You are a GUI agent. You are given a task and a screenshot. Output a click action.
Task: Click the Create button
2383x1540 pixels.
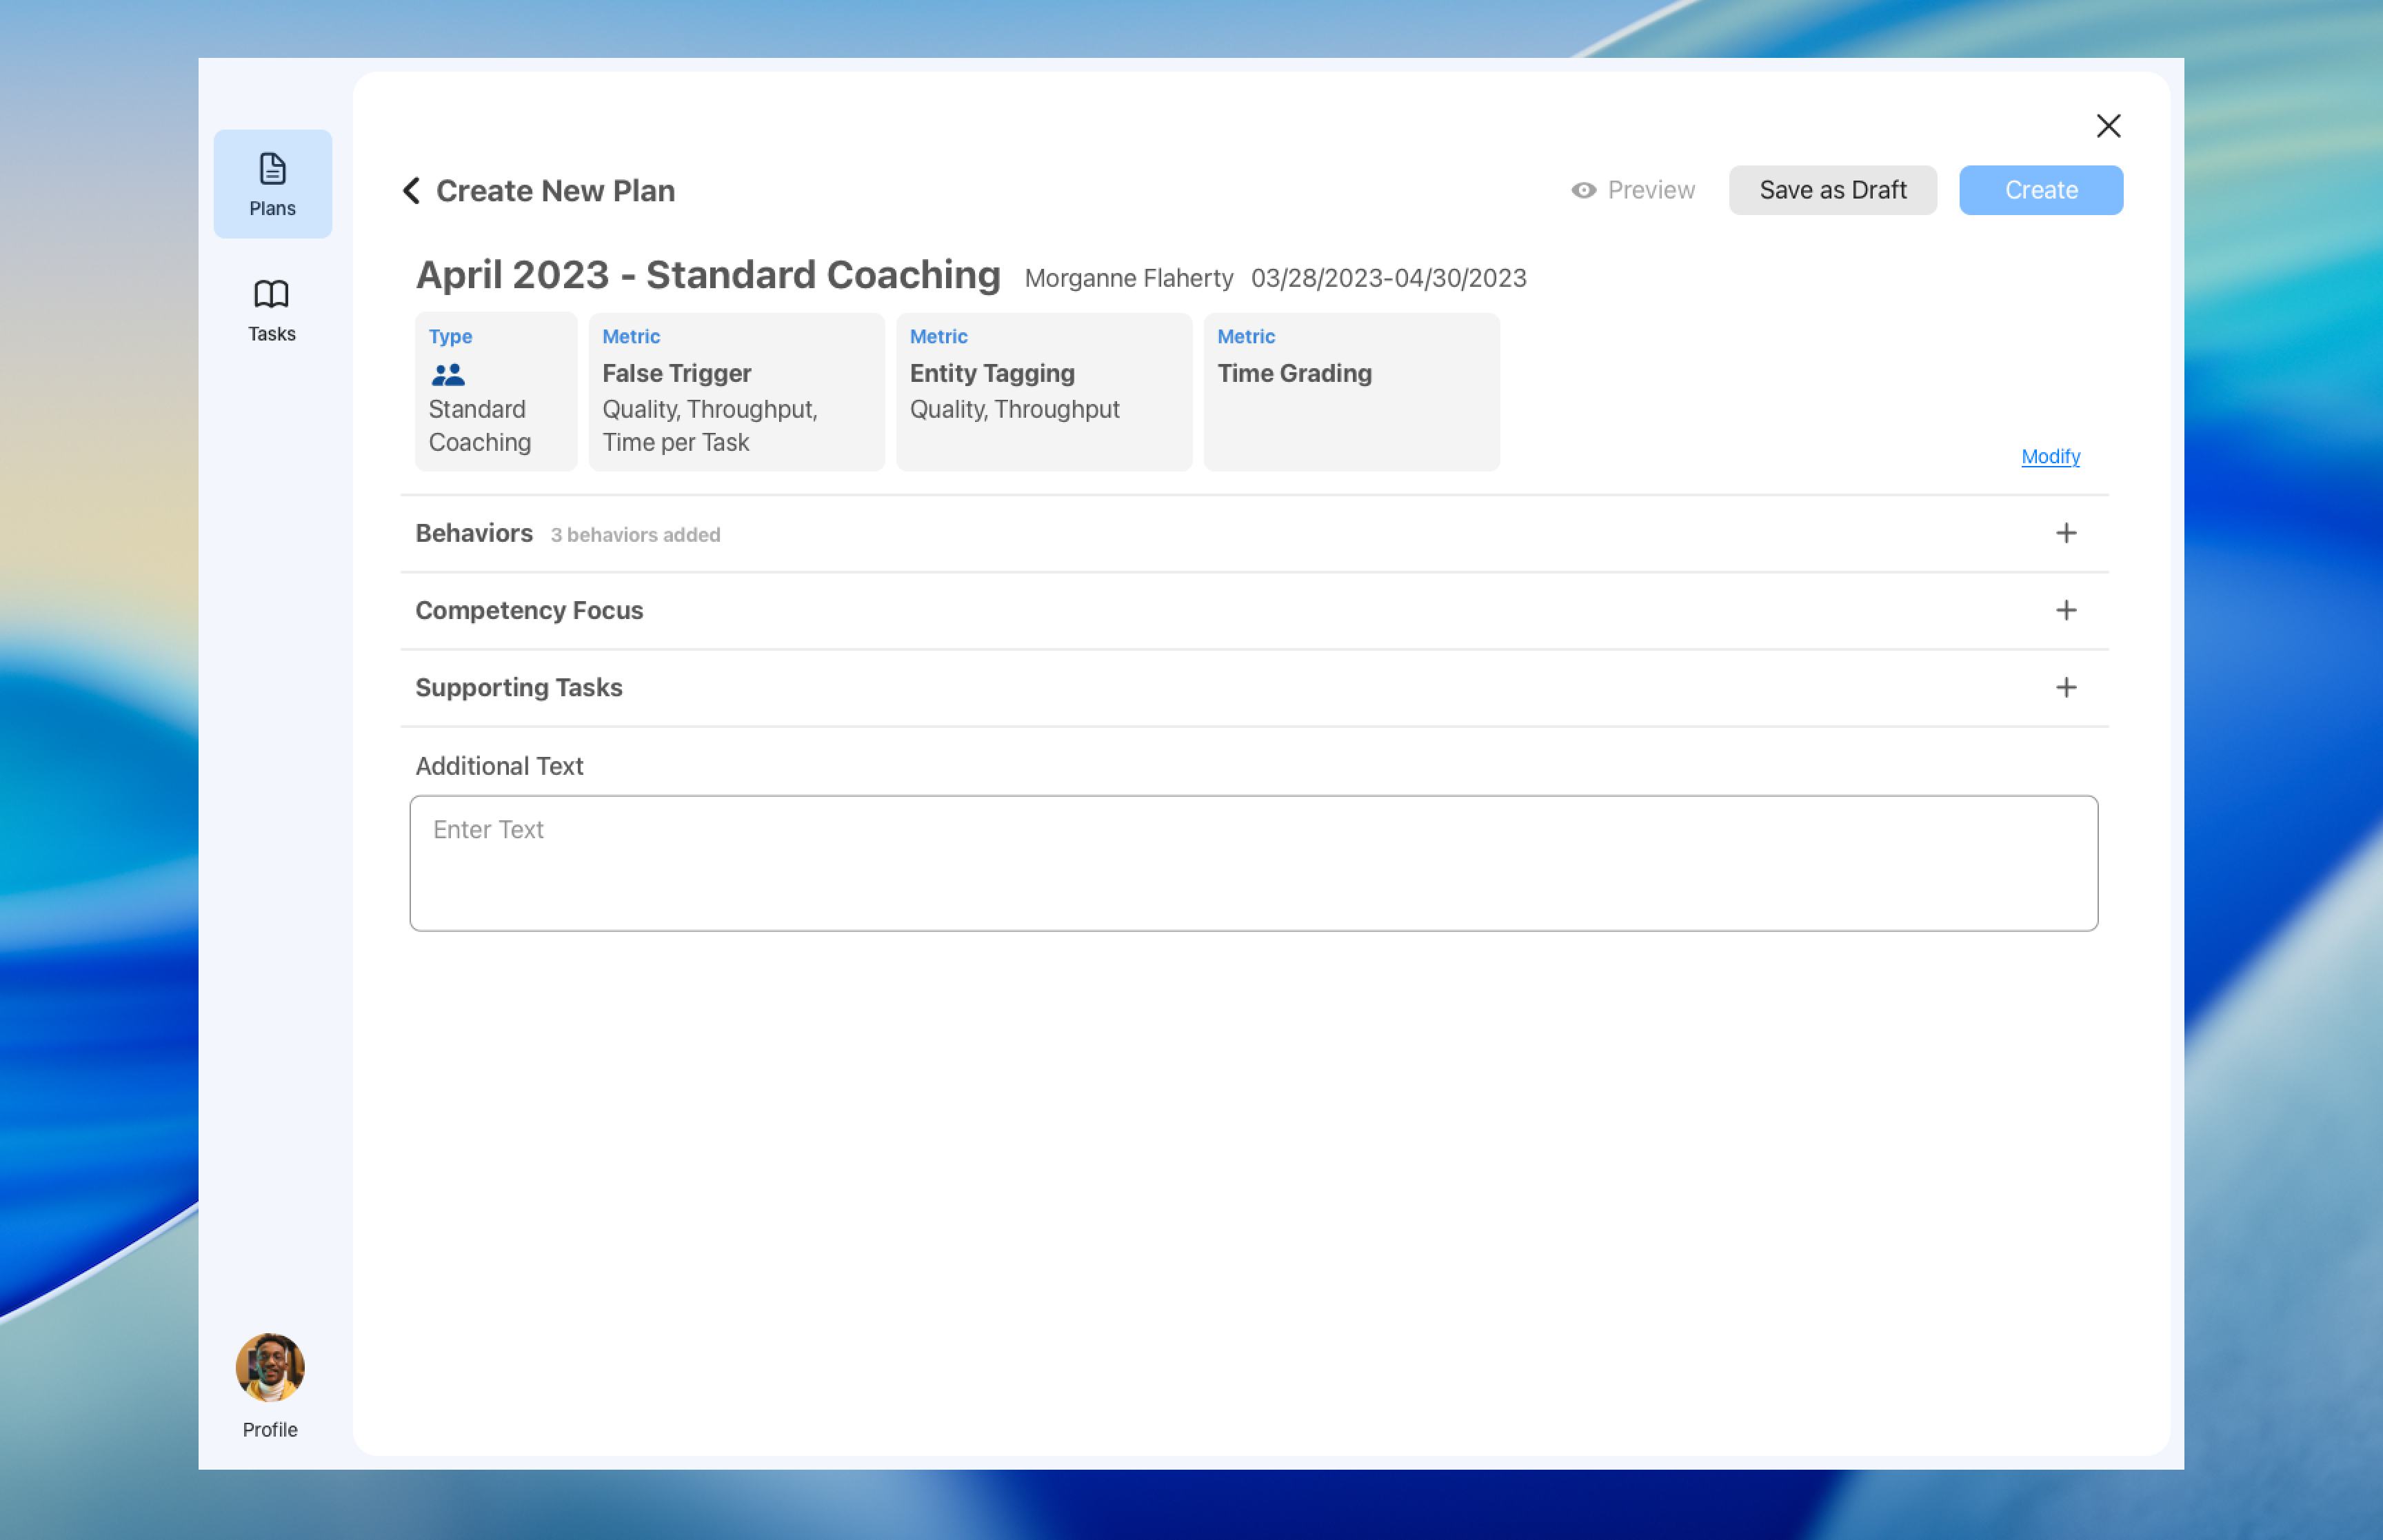[2040, 190]
